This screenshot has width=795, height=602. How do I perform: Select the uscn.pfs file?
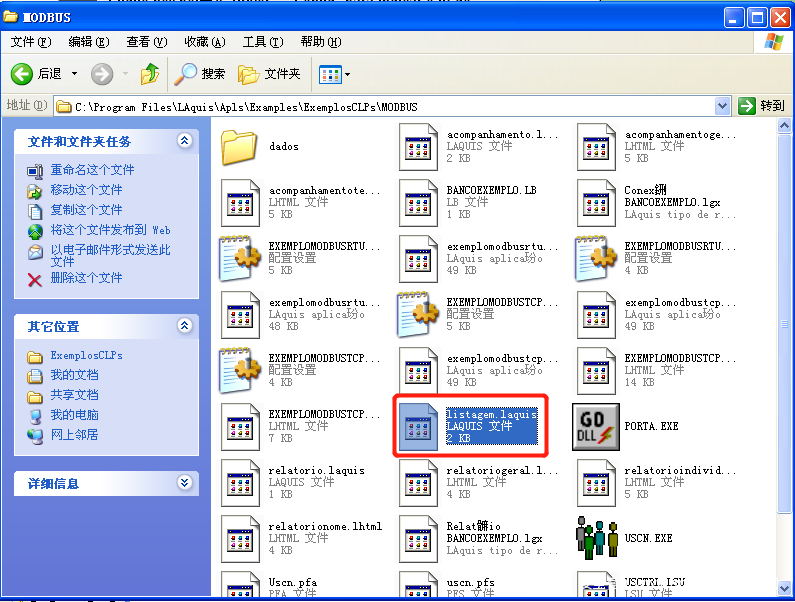point(471,583)
